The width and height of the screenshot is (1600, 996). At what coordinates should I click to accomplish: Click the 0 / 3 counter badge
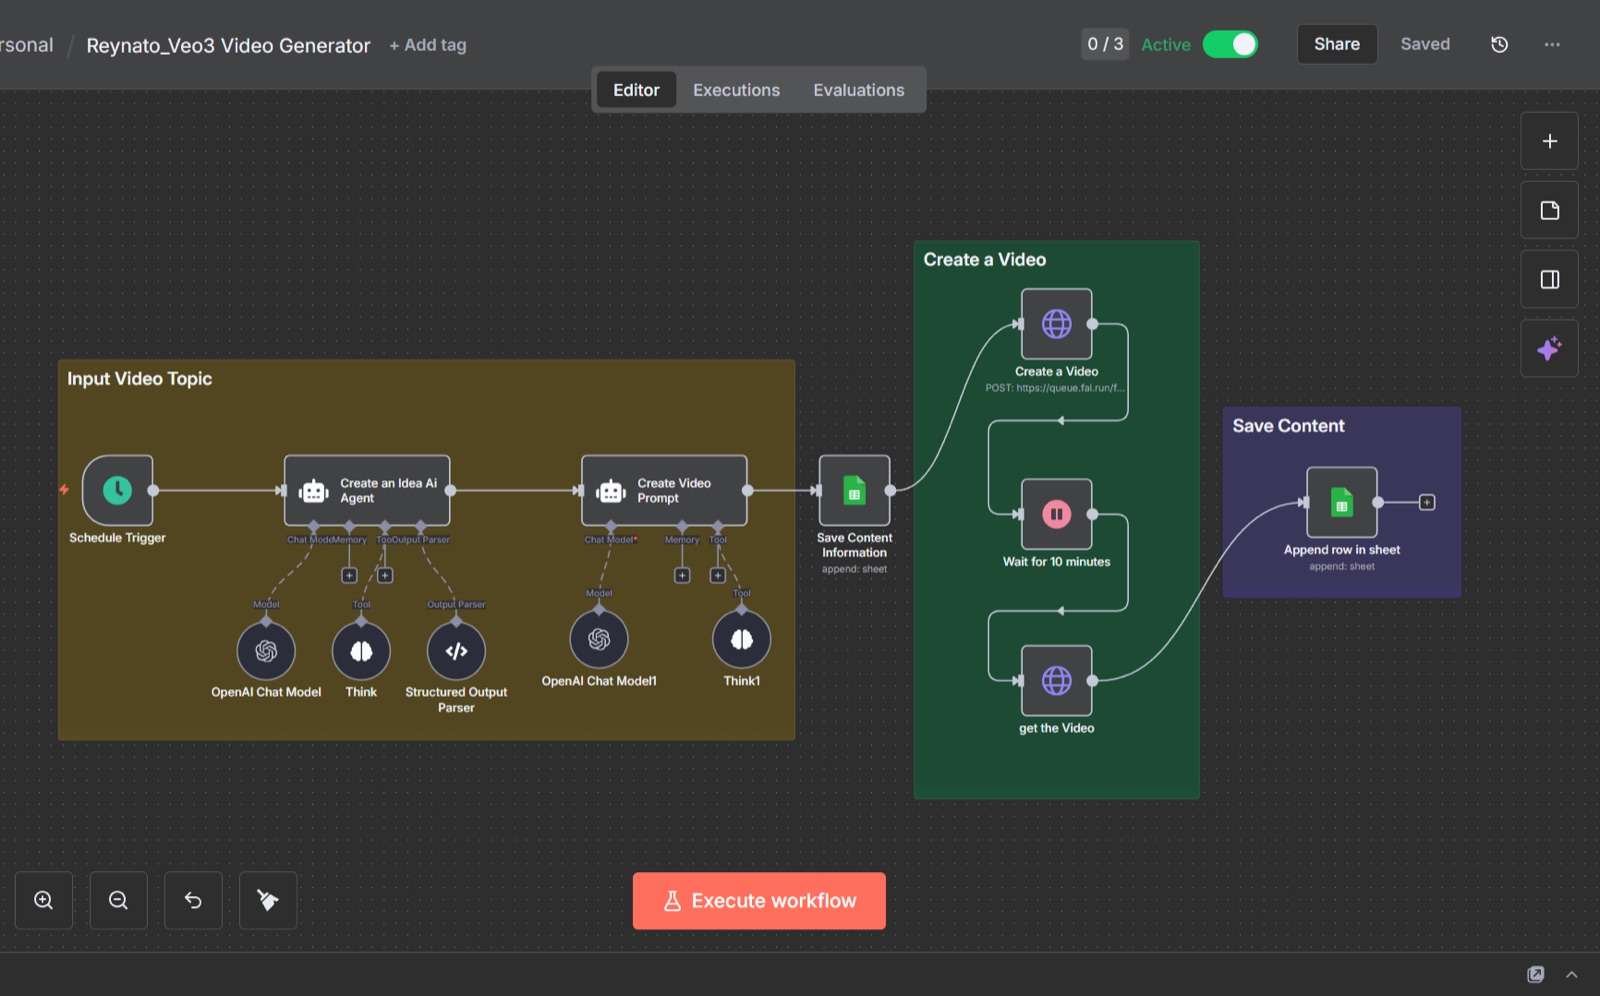pos(1105,44)
